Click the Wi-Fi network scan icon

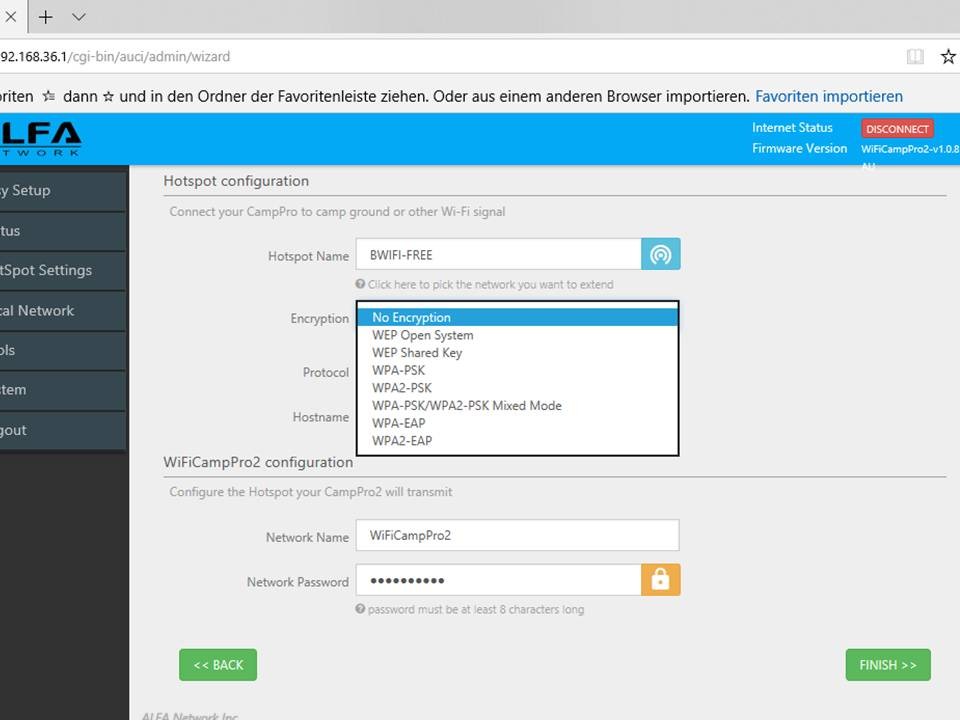tap(661, 254)
